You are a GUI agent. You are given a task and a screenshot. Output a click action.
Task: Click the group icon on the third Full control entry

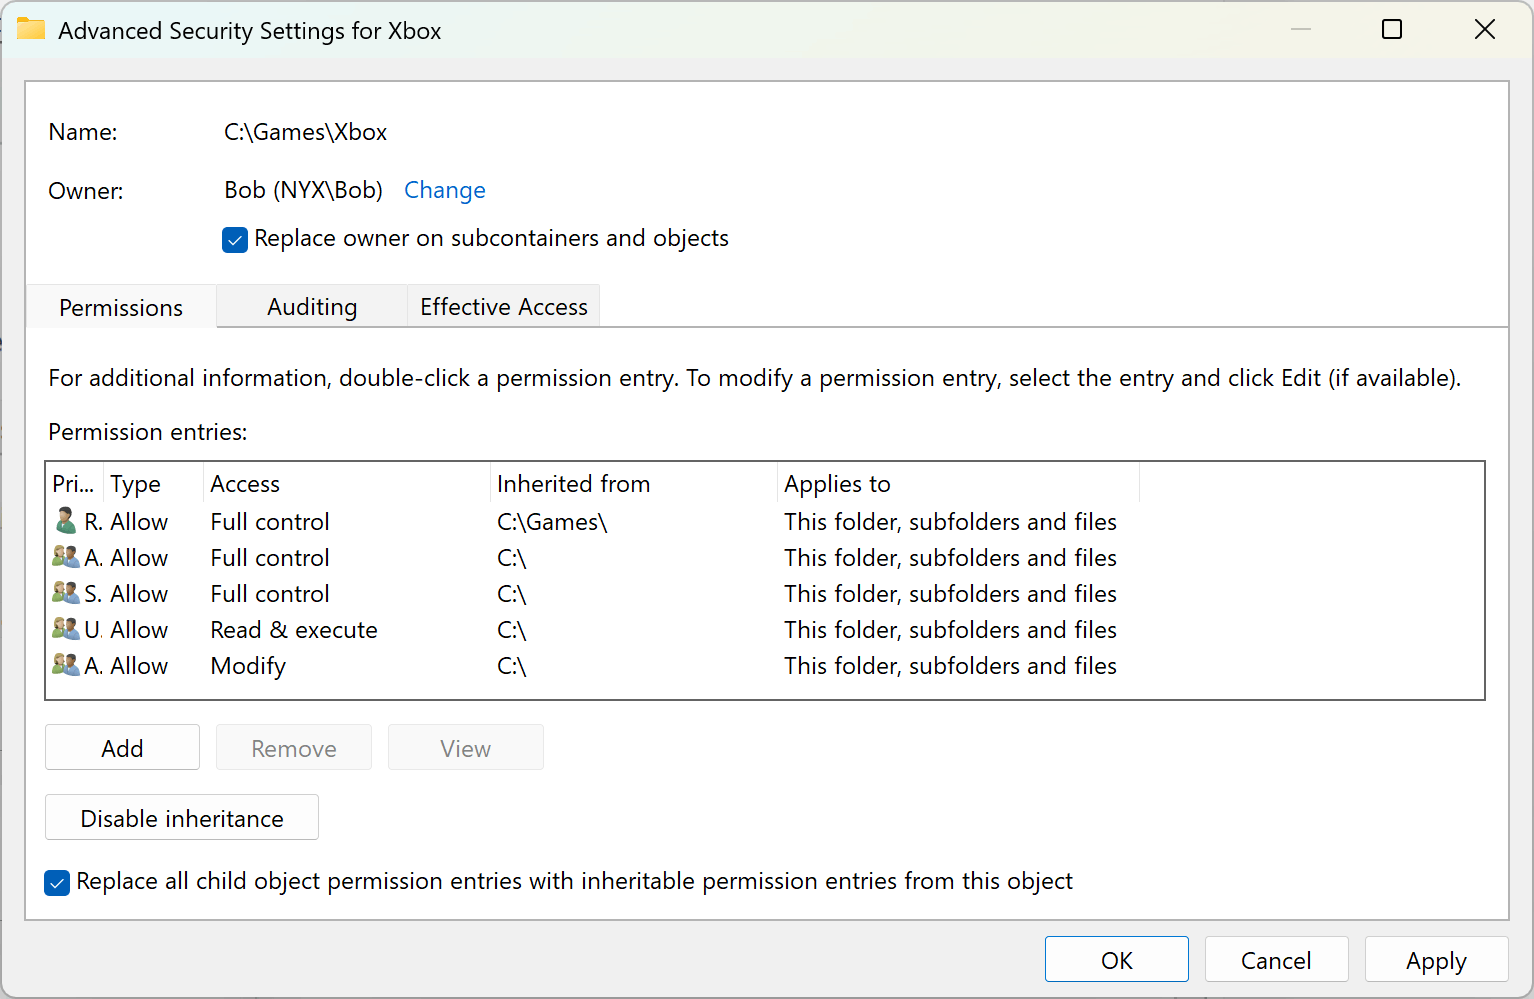[66, 593]
